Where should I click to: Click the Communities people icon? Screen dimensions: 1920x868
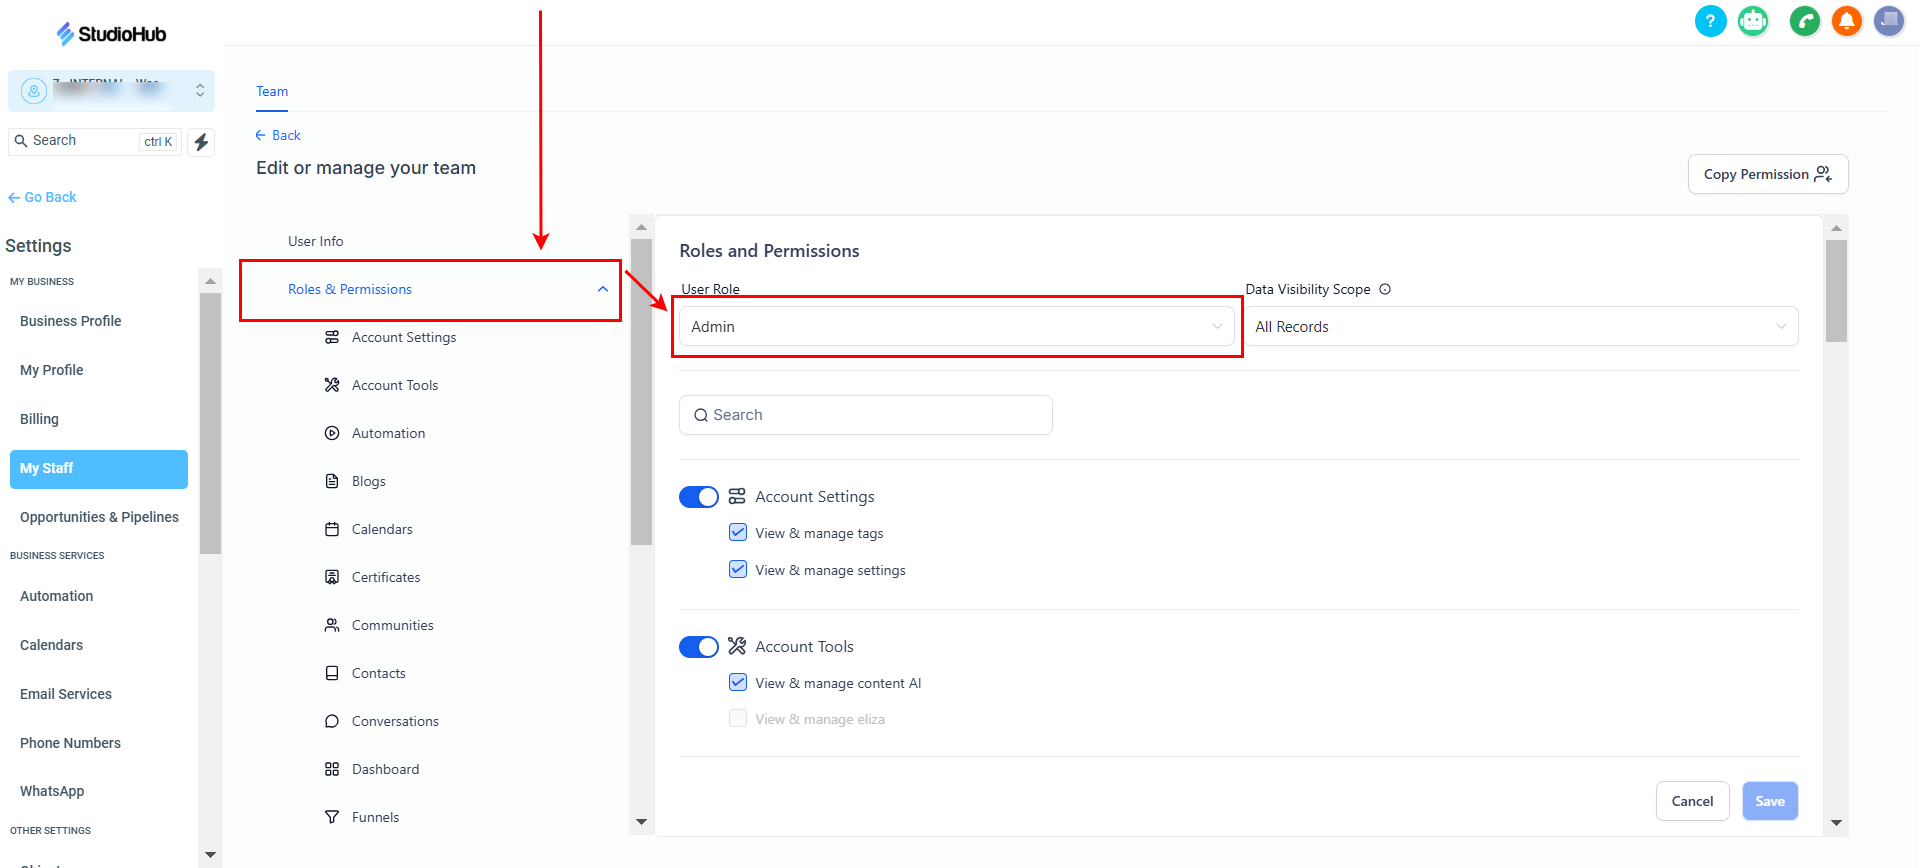[332, 625]
